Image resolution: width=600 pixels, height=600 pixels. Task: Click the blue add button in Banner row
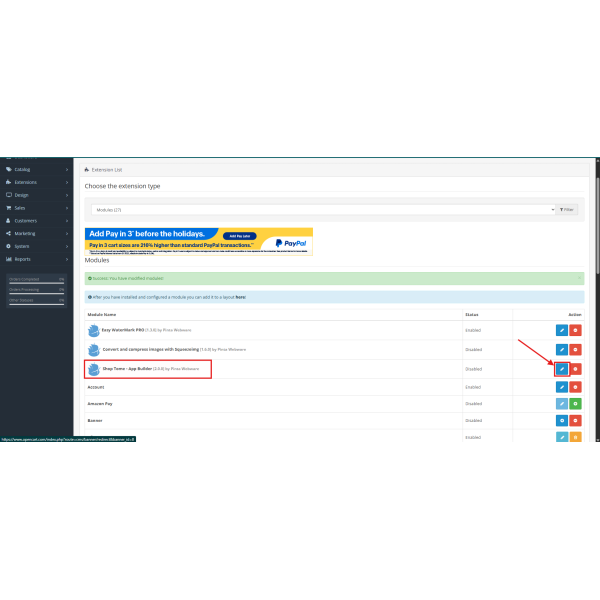561,421
